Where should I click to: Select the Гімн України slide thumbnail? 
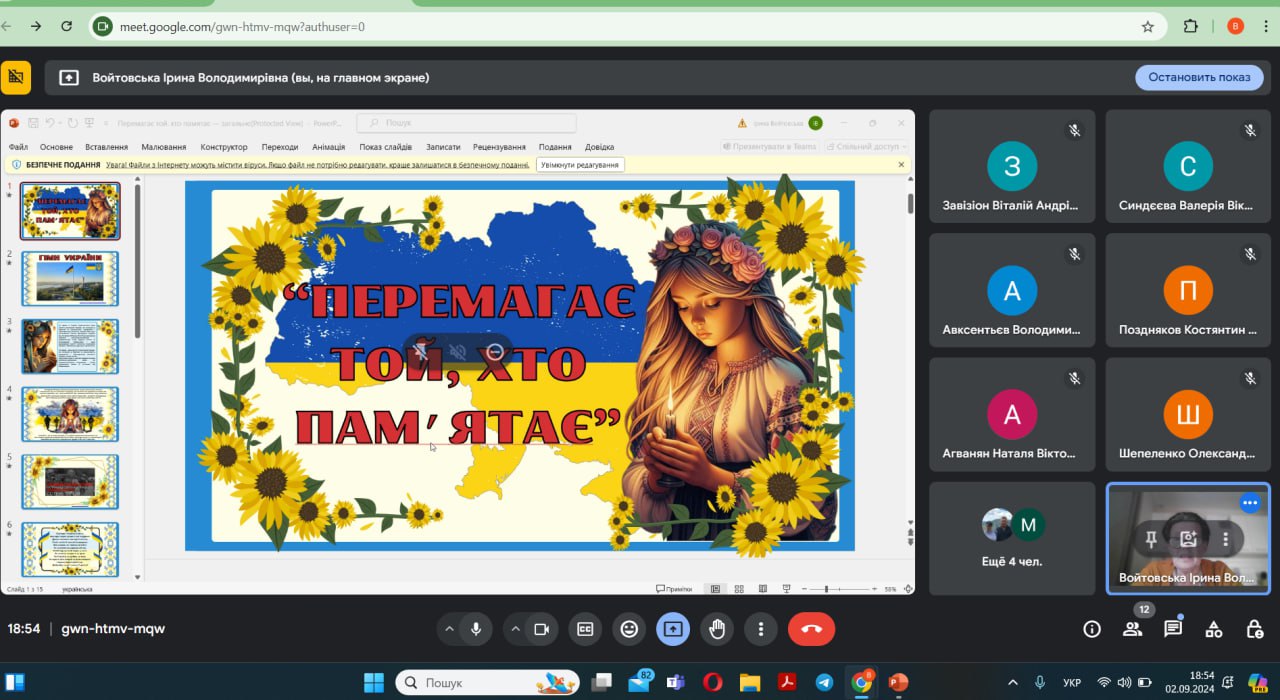[70, 278]
